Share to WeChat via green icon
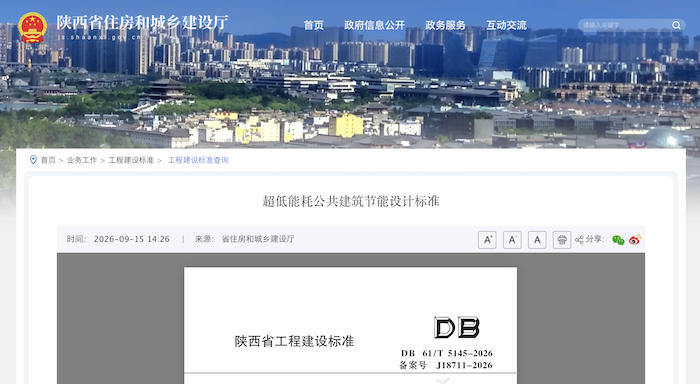Viewport: 700px width, 384px height. coord(618,240)
